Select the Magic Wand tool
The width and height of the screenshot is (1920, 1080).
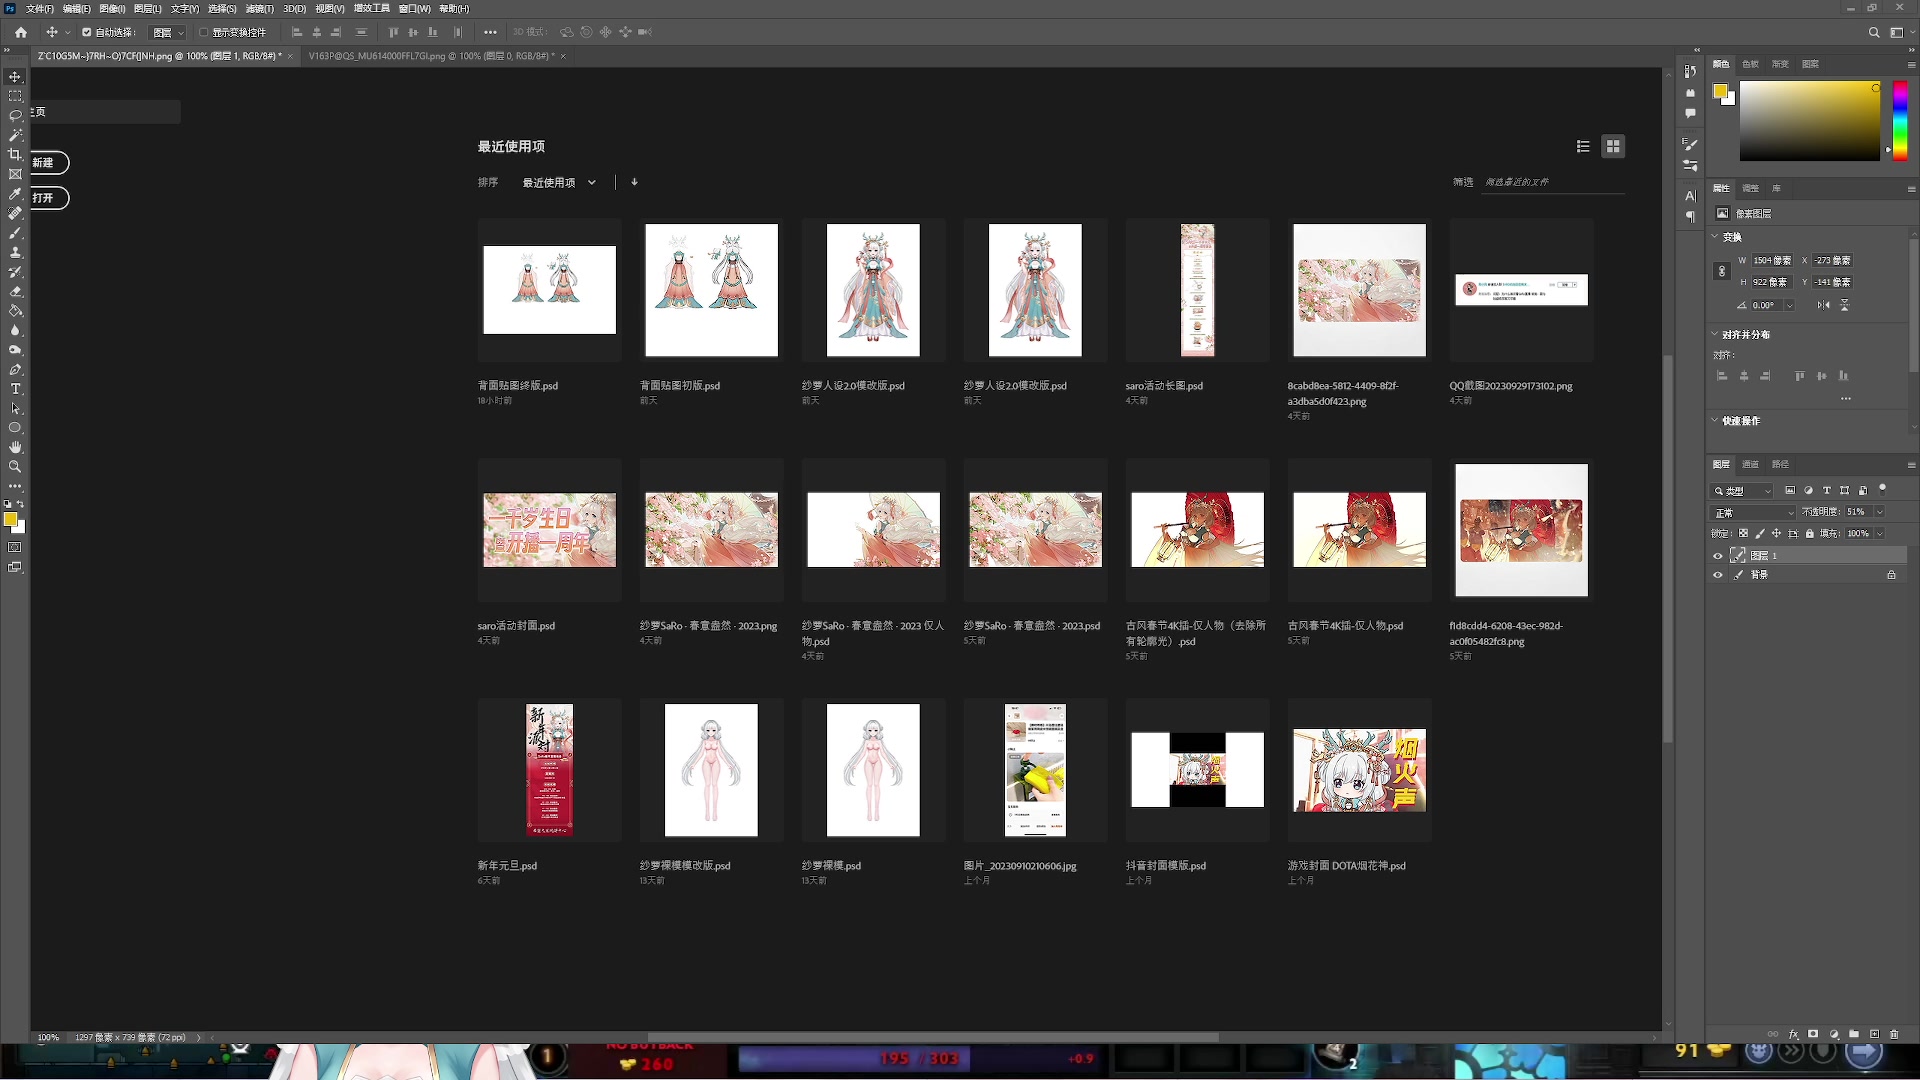(x=15, y=135)
